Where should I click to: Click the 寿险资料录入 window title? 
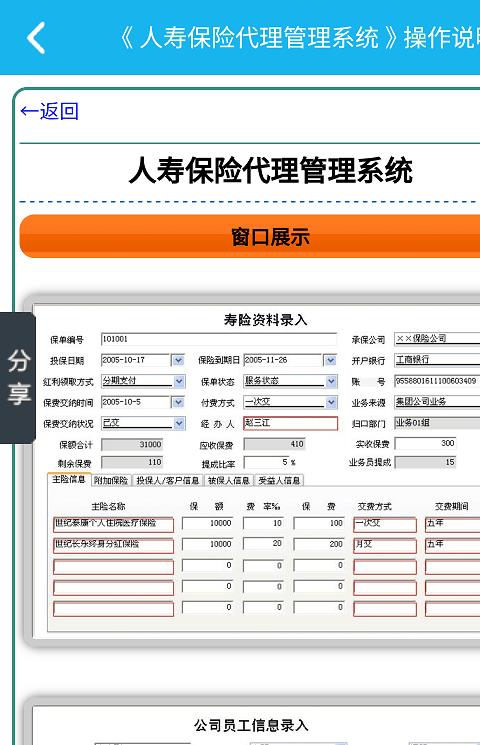[265, 320]
